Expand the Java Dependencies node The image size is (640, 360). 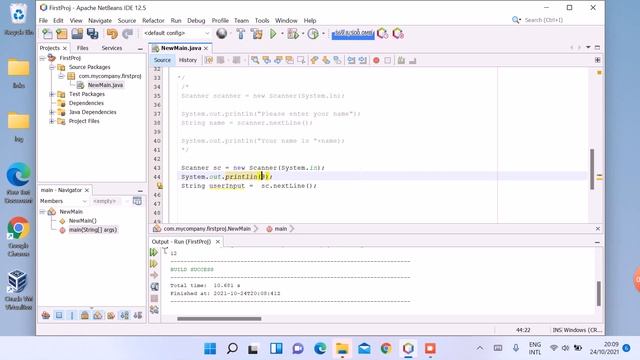(x=52, y=112)
